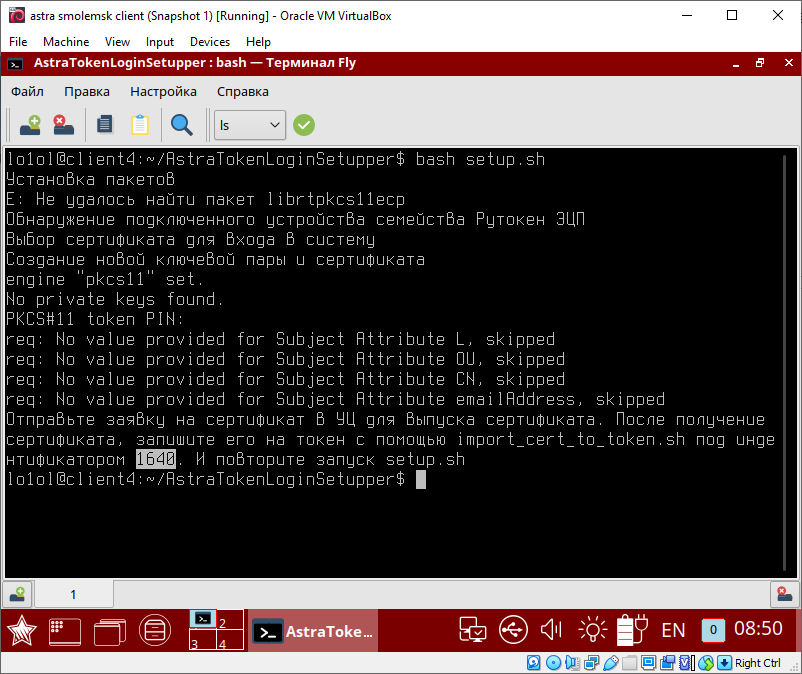
Task: Click the 'No private keys found.' line
Action: click(115, 299)
